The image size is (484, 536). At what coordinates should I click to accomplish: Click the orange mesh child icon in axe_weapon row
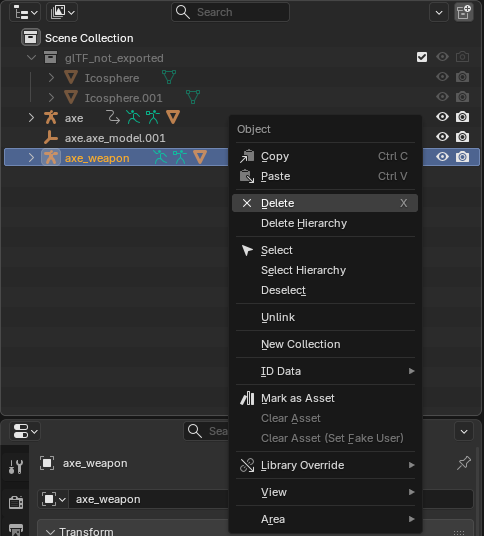point(200,157)
